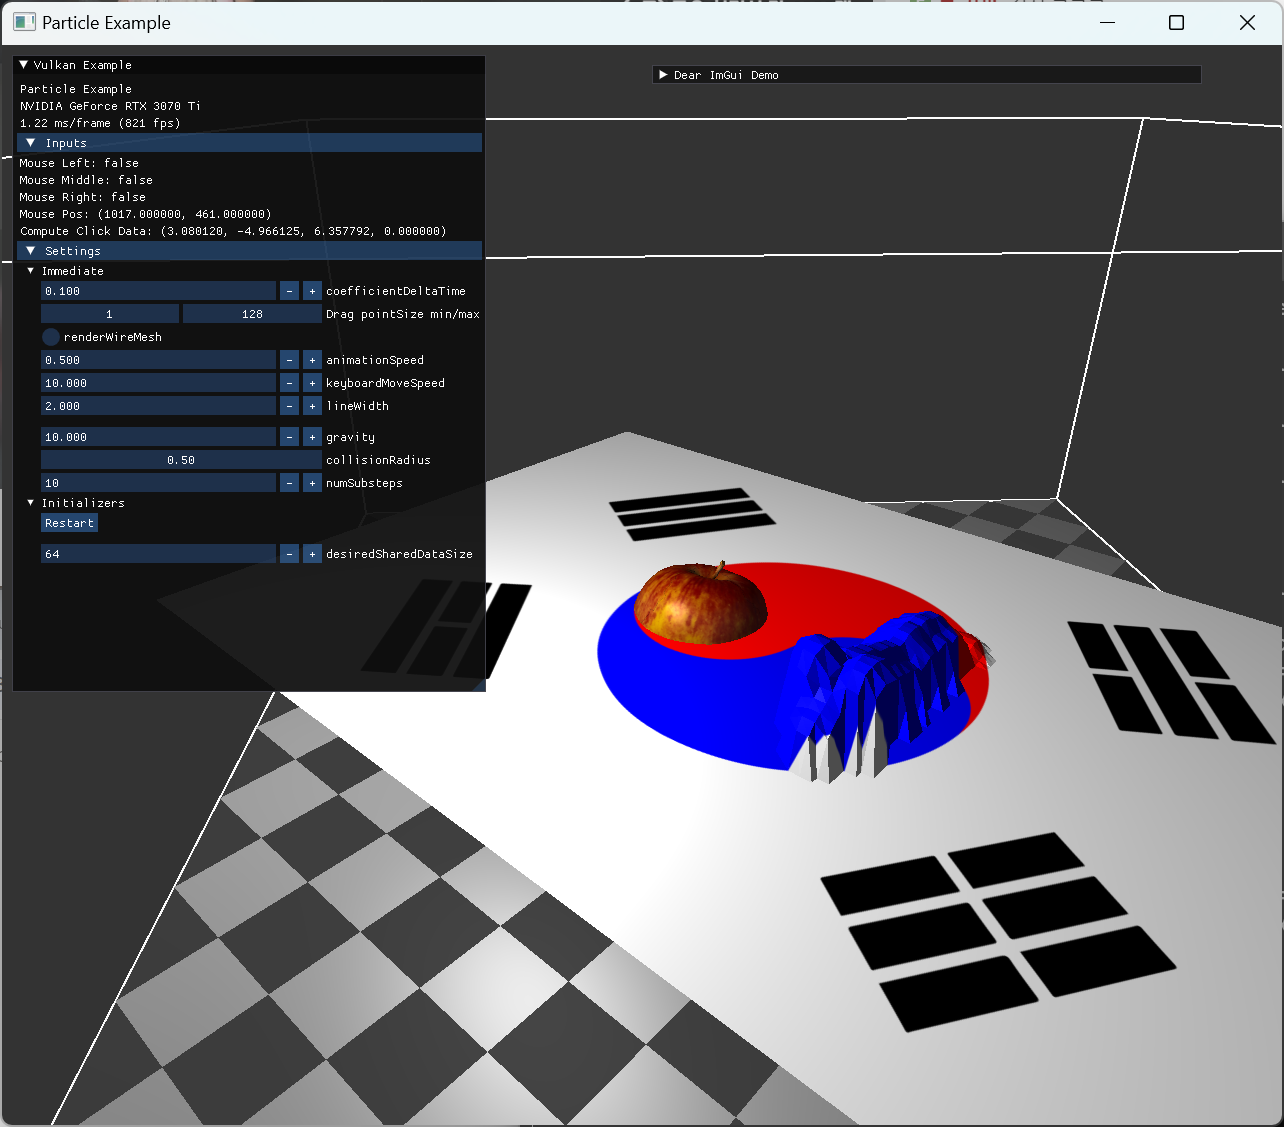Click the lineWidth value field
Viewport: 1284px width, 1127px height.
[158, 406]
